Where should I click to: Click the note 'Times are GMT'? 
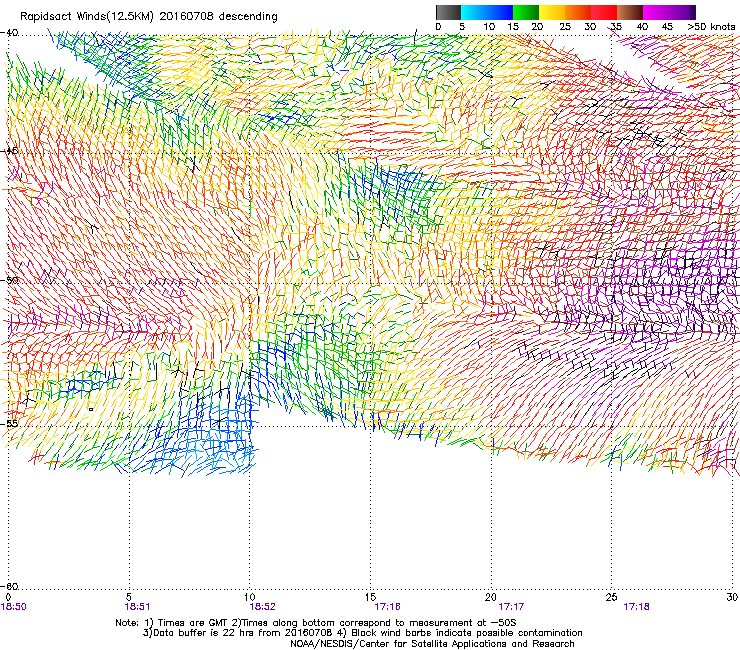[191, 623]
